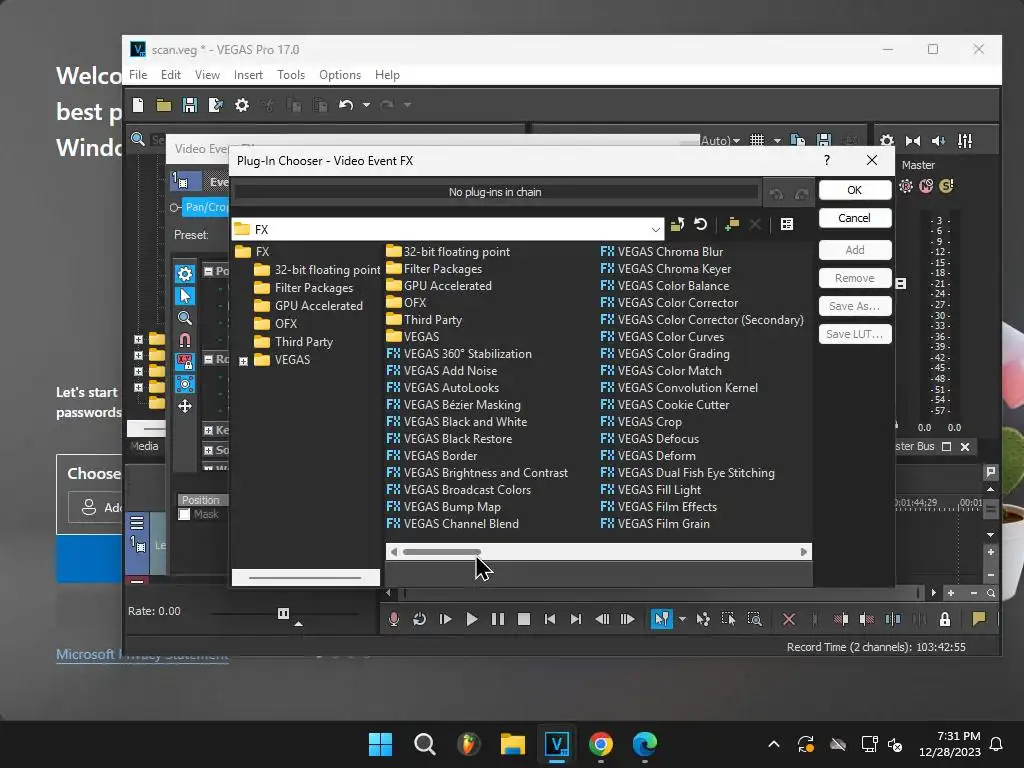Open the edit tool dropdown arrow
Image resolution: width=1024 pixels, height=768 pixels.
click(682, 619)
